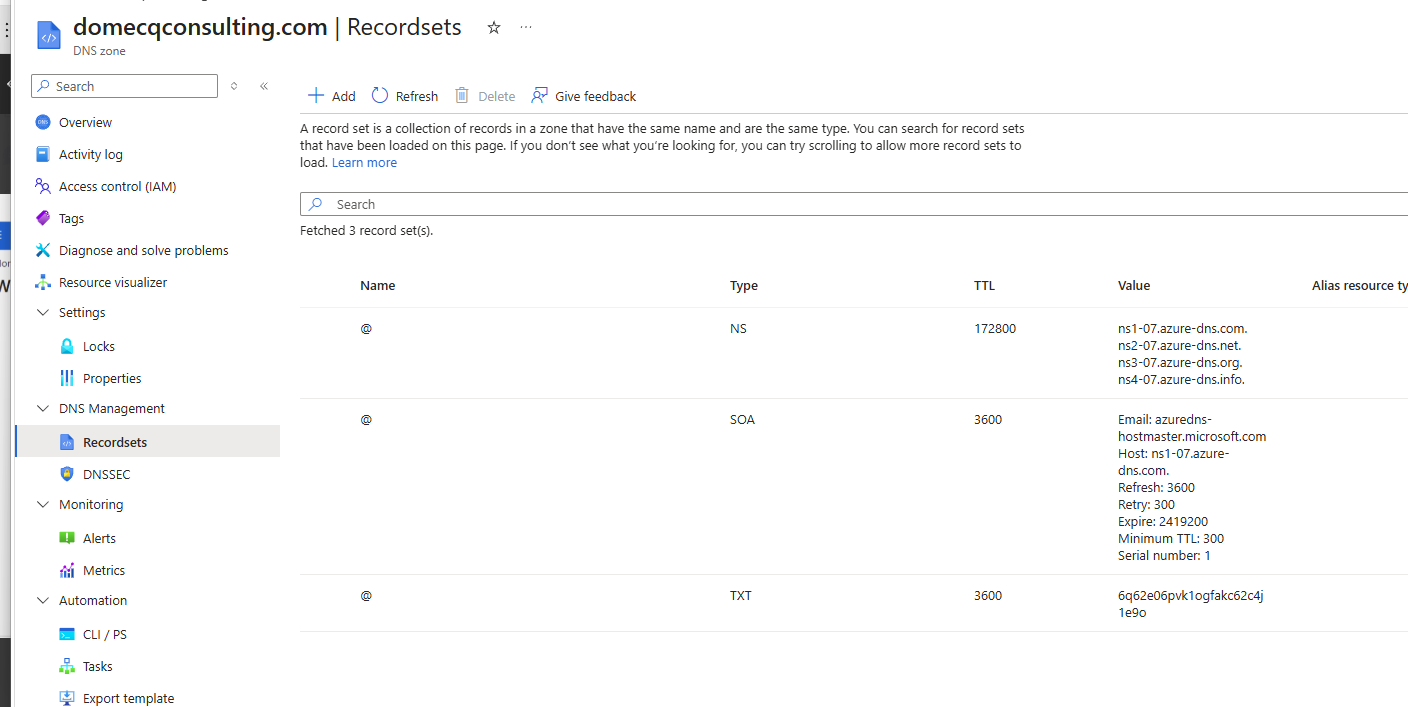This screenshot has width=1408, height=707.
Task: Click the TTL value 172800
Action: pyautogui.click(x=995, y=328)
